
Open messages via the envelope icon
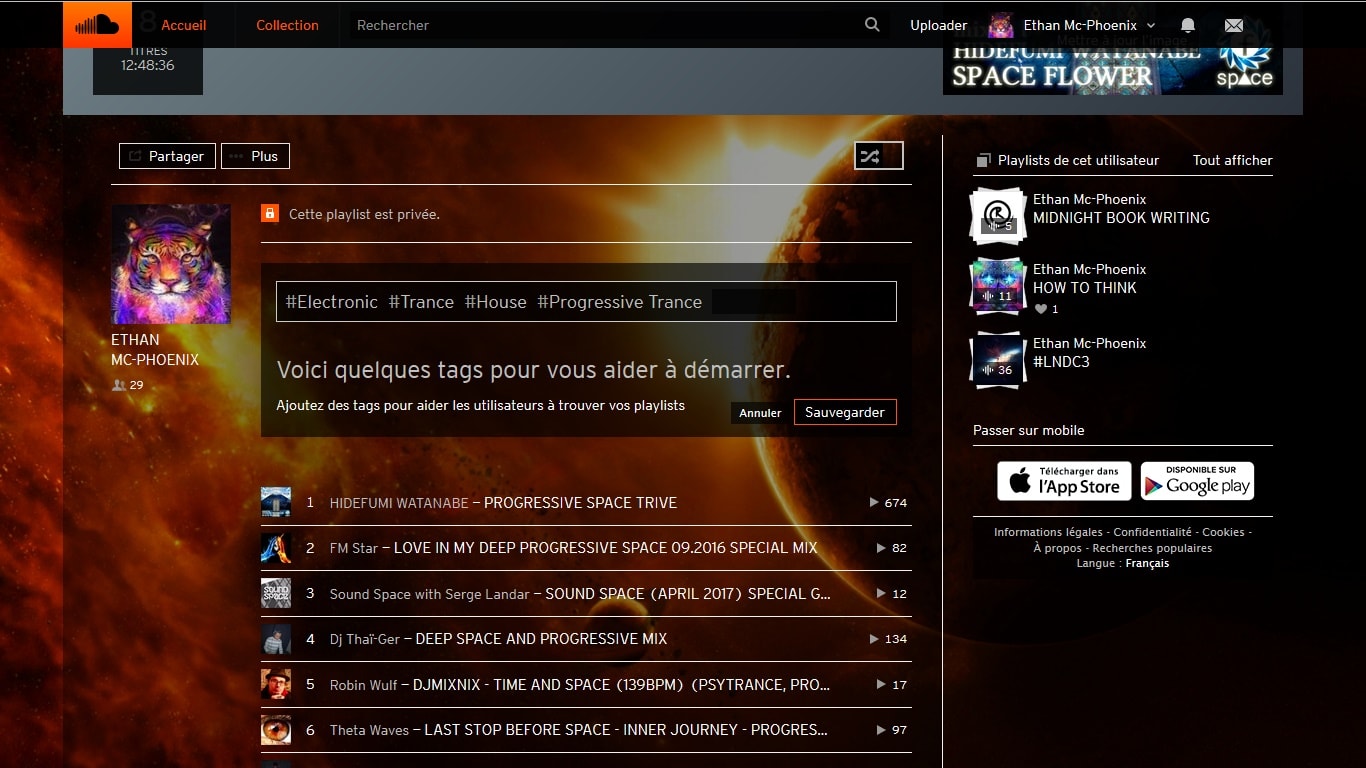(x=1234, y=25)
